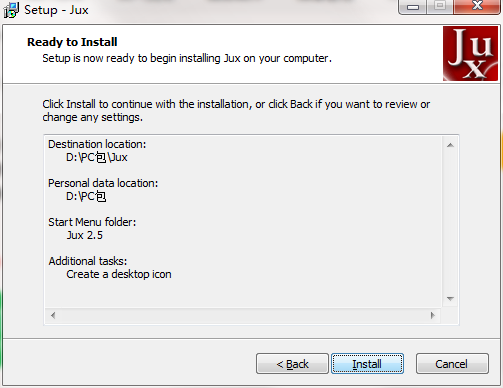Click the Ready to Install heading

[x=72, y=42]
